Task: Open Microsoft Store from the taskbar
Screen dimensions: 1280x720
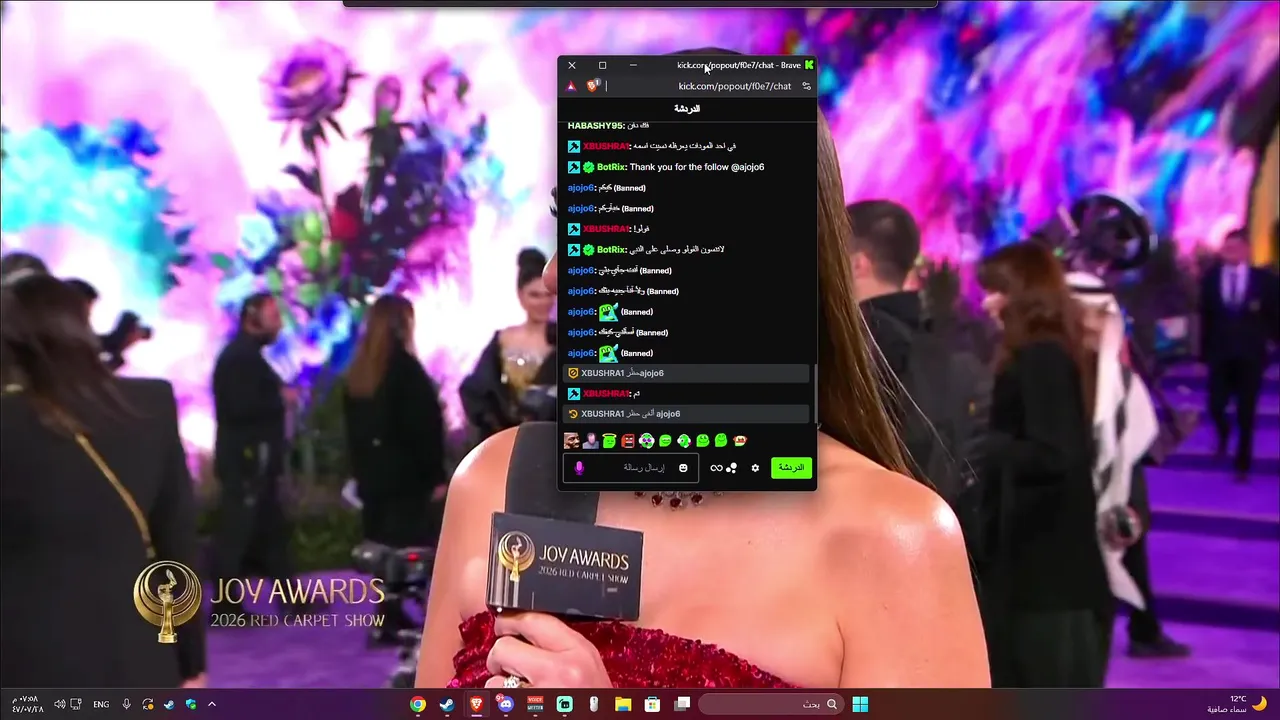Action: point(652,704)
